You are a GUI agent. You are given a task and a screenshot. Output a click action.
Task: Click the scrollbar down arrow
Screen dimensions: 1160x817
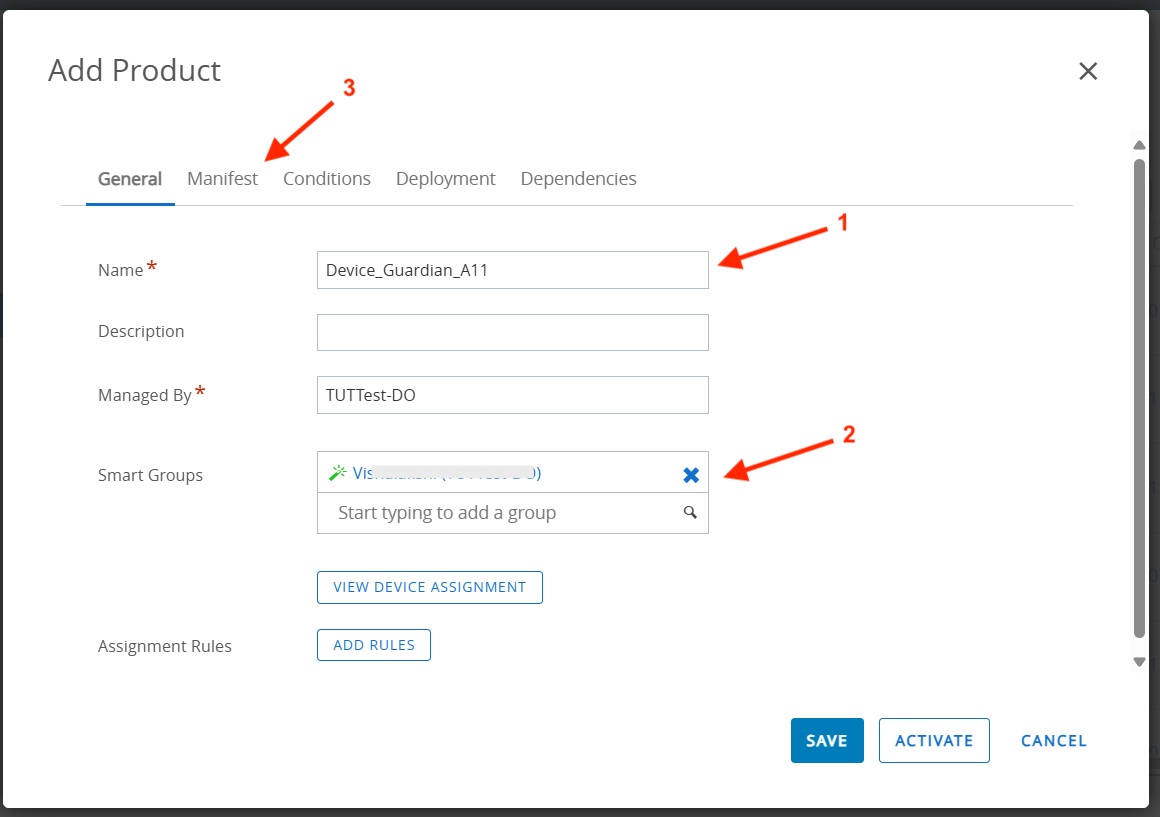point(1139,661)
